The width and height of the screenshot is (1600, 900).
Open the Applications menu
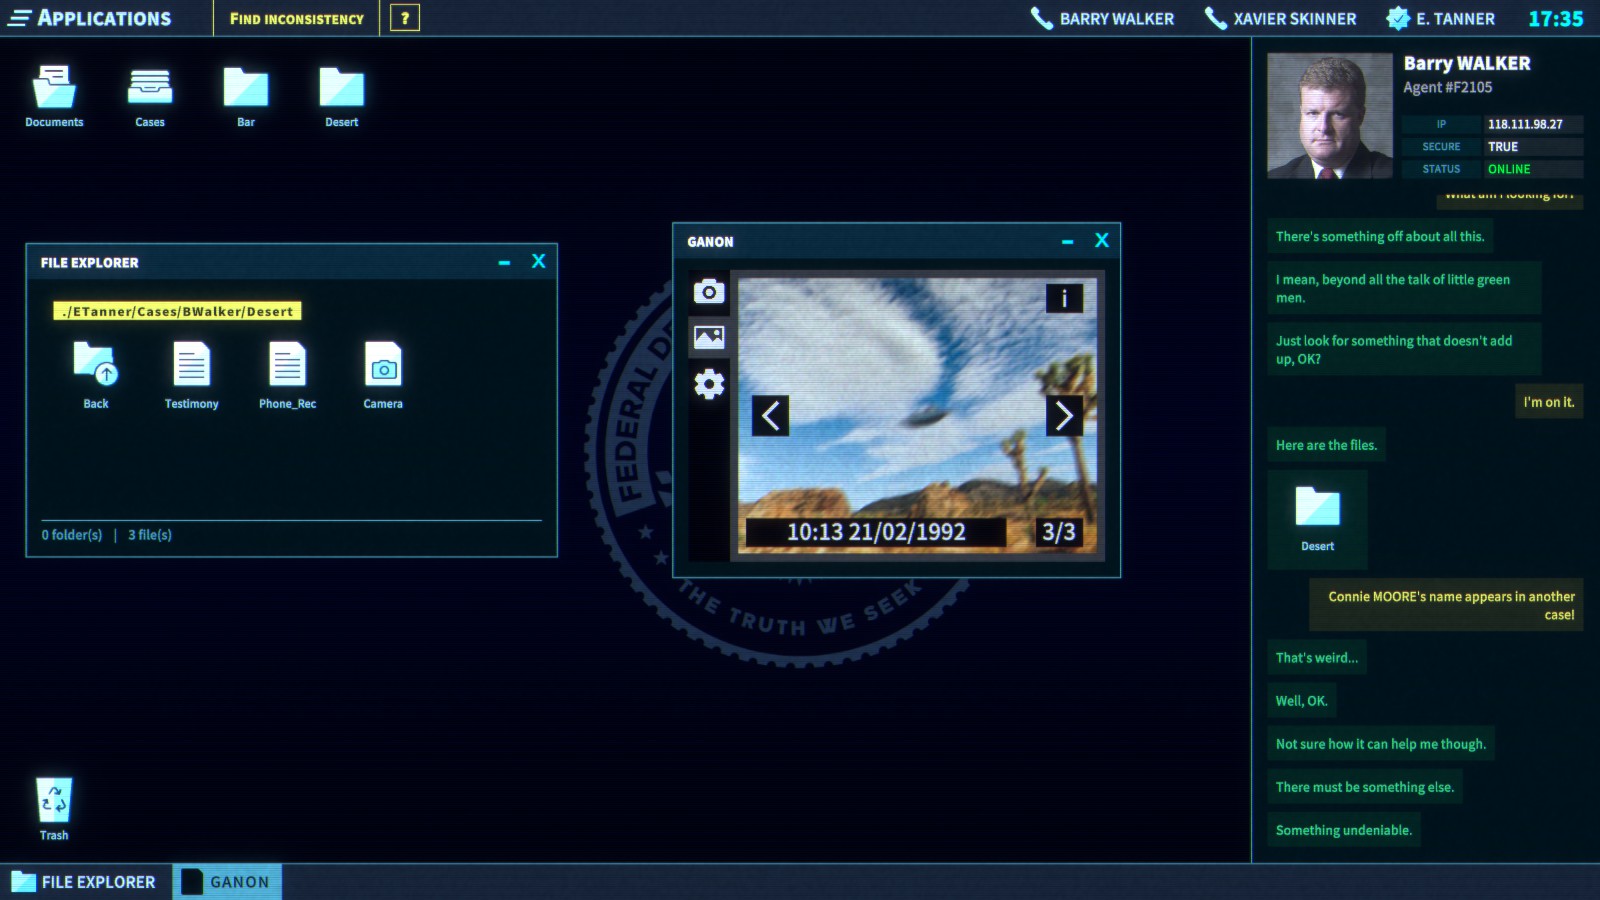coord(90,18)
